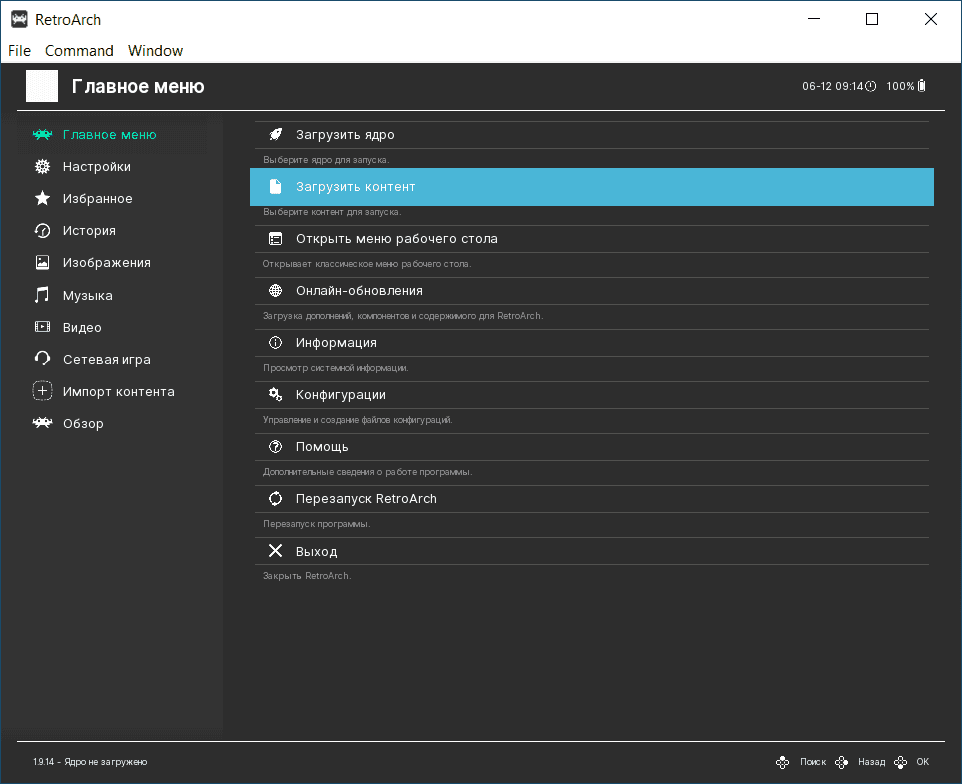Open the Информация entry

tap(591, 343)
